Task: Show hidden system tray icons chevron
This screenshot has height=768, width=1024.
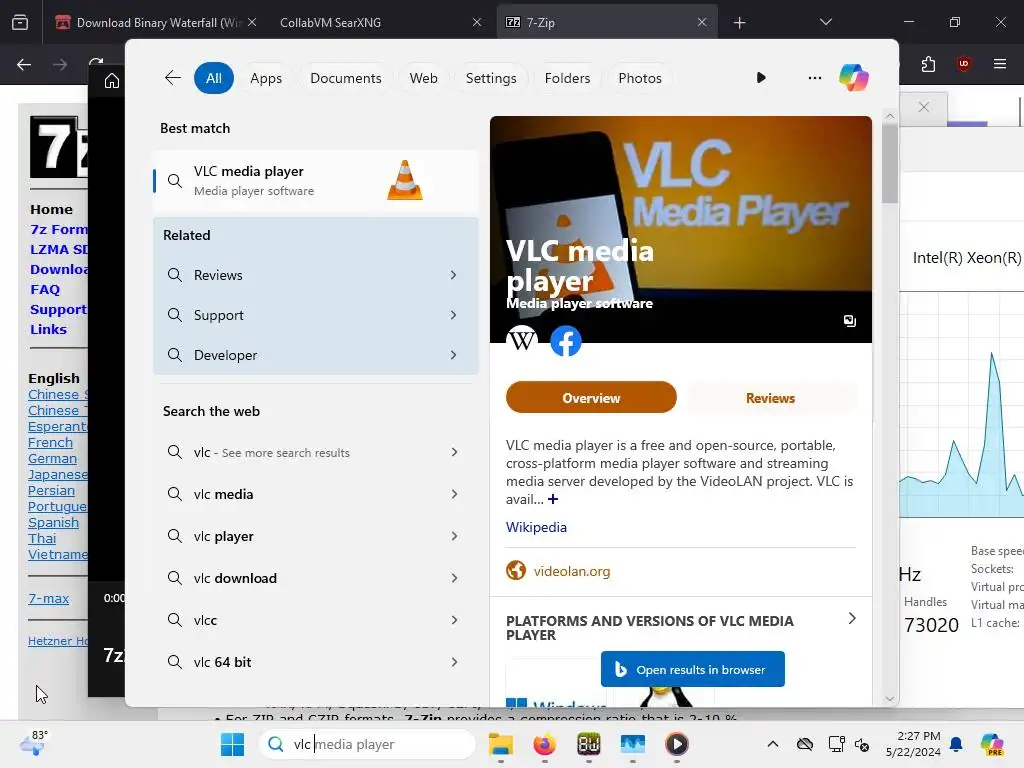Action: [773, 744]
